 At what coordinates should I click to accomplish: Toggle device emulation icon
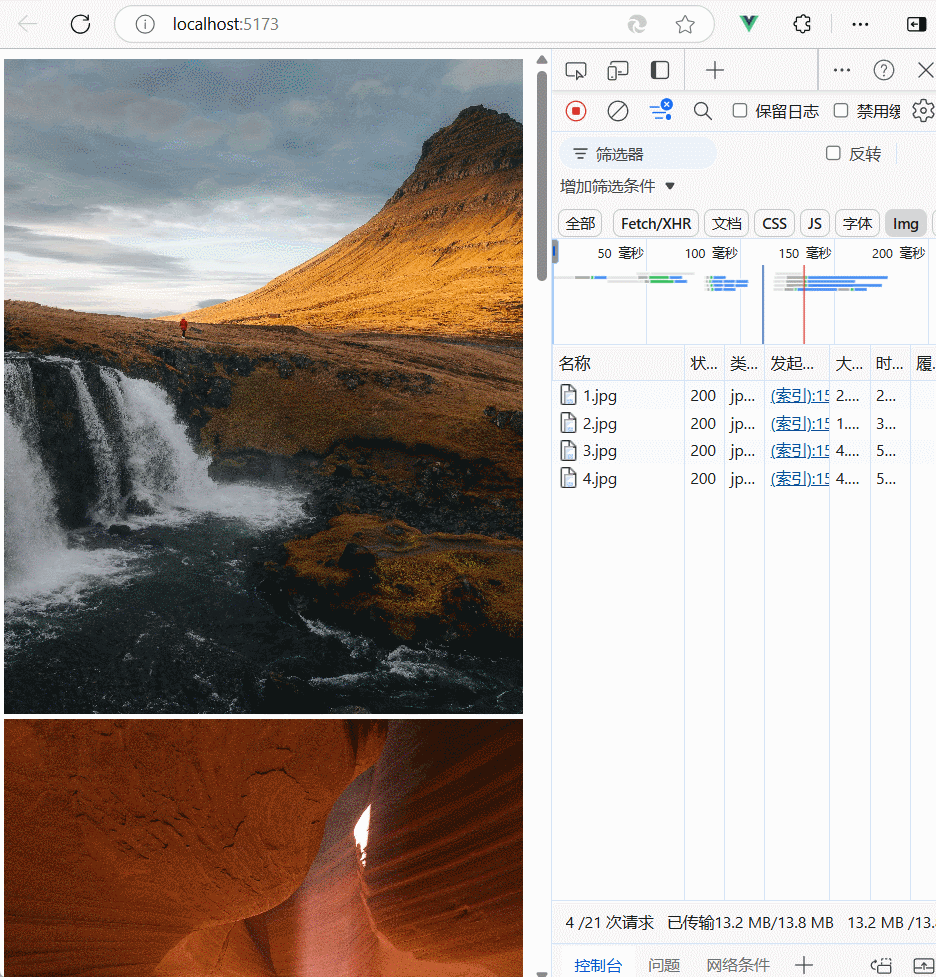618,70
